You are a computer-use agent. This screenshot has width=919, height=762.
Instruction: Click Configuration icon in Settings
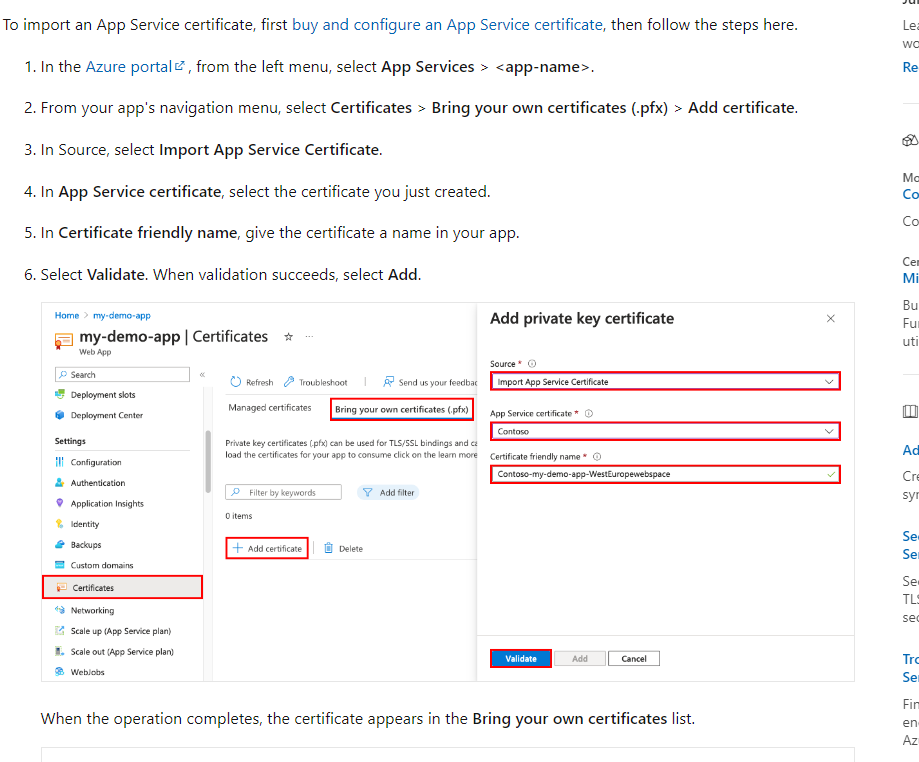click(60, 462)
